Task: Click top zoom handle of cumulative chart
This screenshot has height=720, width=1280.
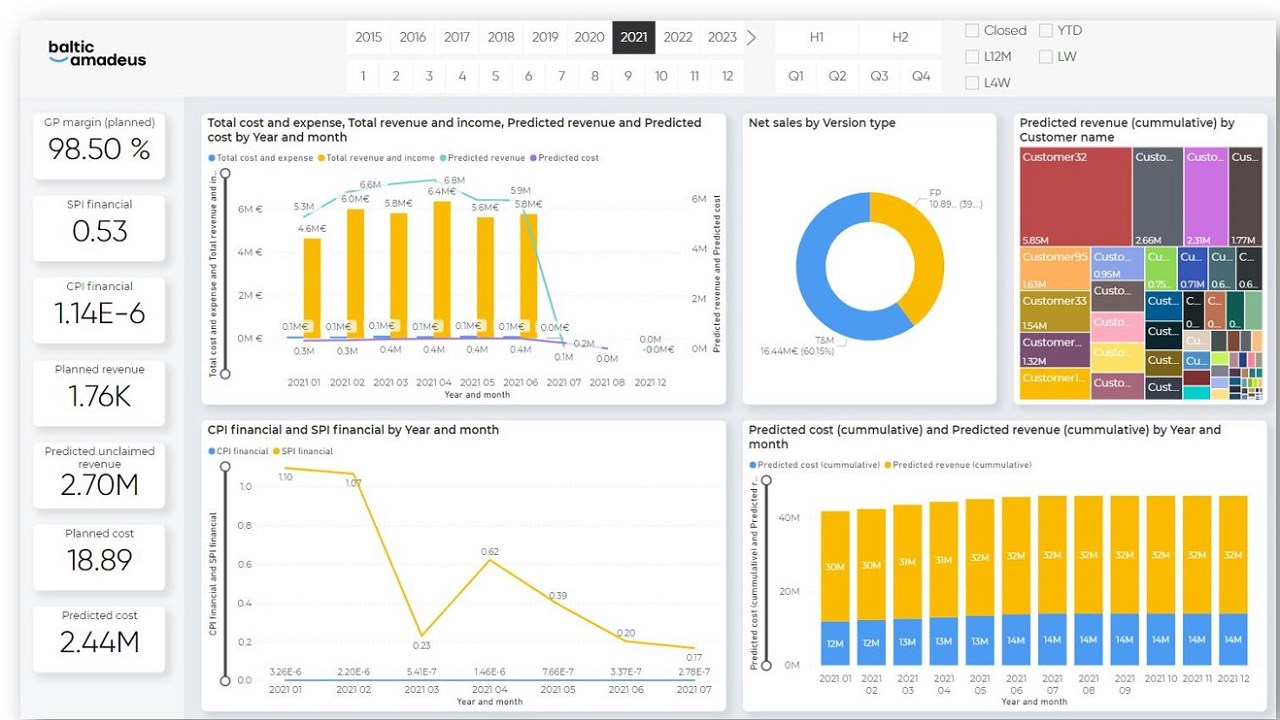Action: click(x=767, y=481)
